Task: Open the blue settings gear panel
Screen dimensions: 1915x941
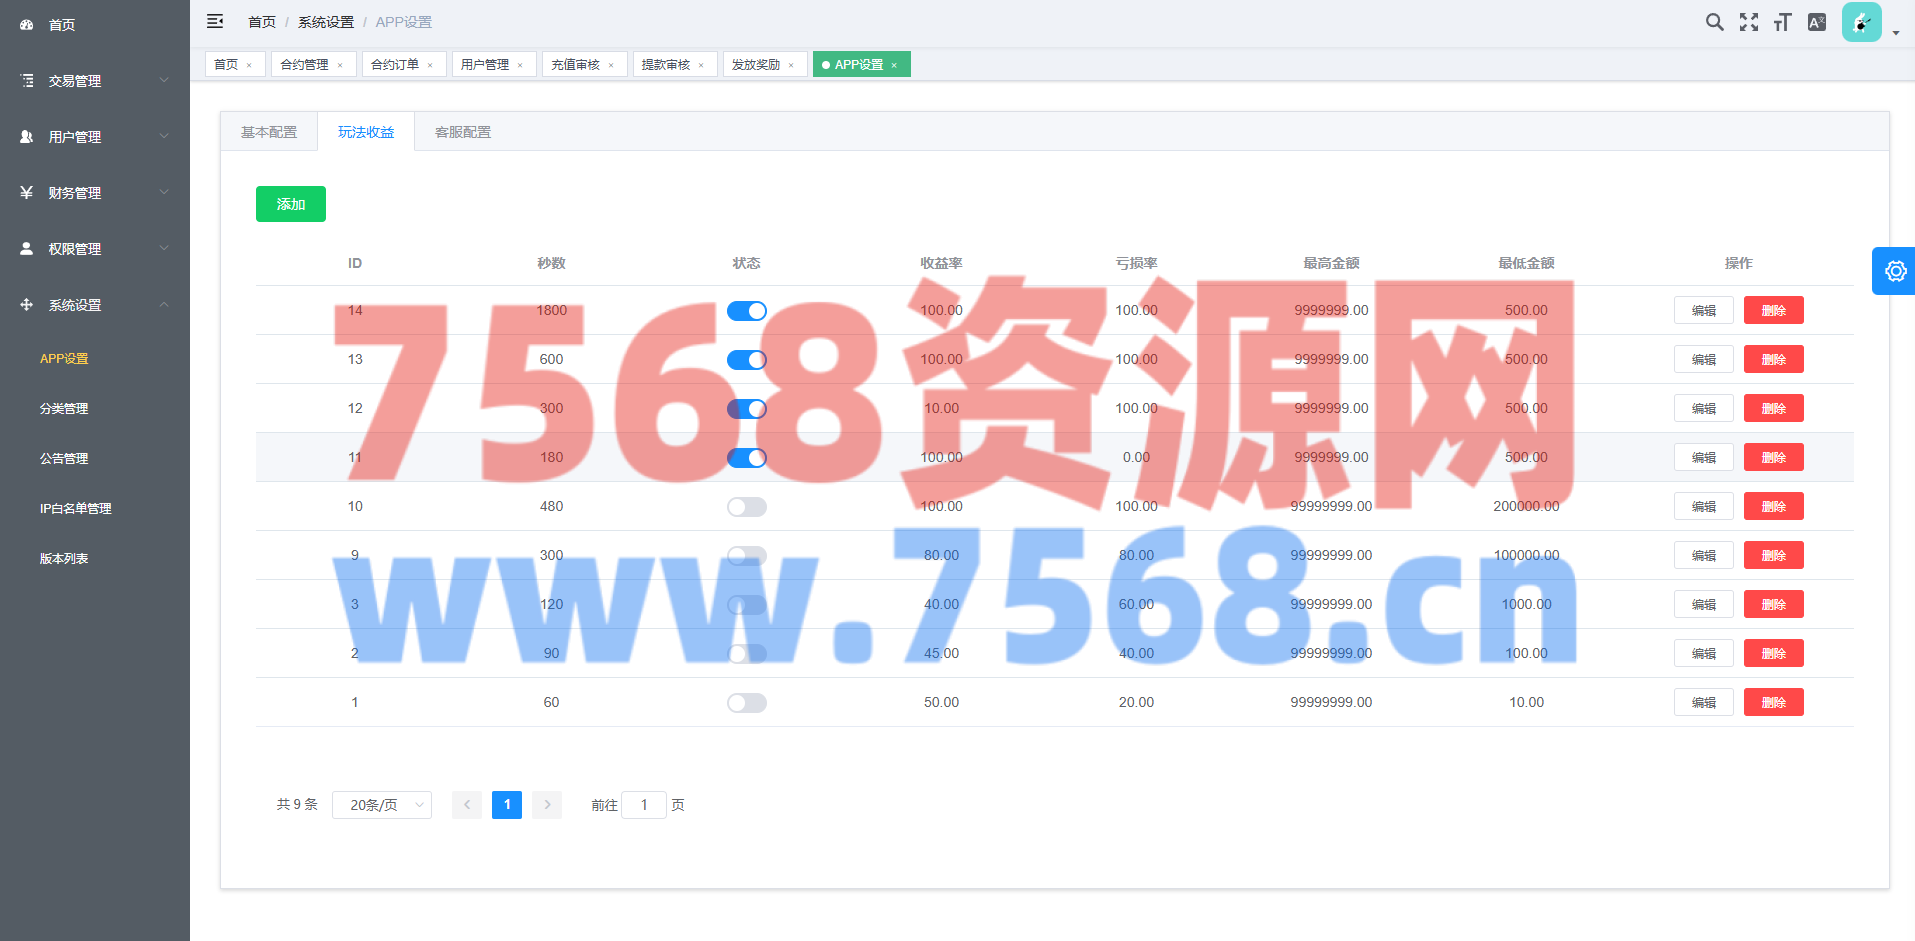Action: pyautogui.click(x=1894, y=271)
